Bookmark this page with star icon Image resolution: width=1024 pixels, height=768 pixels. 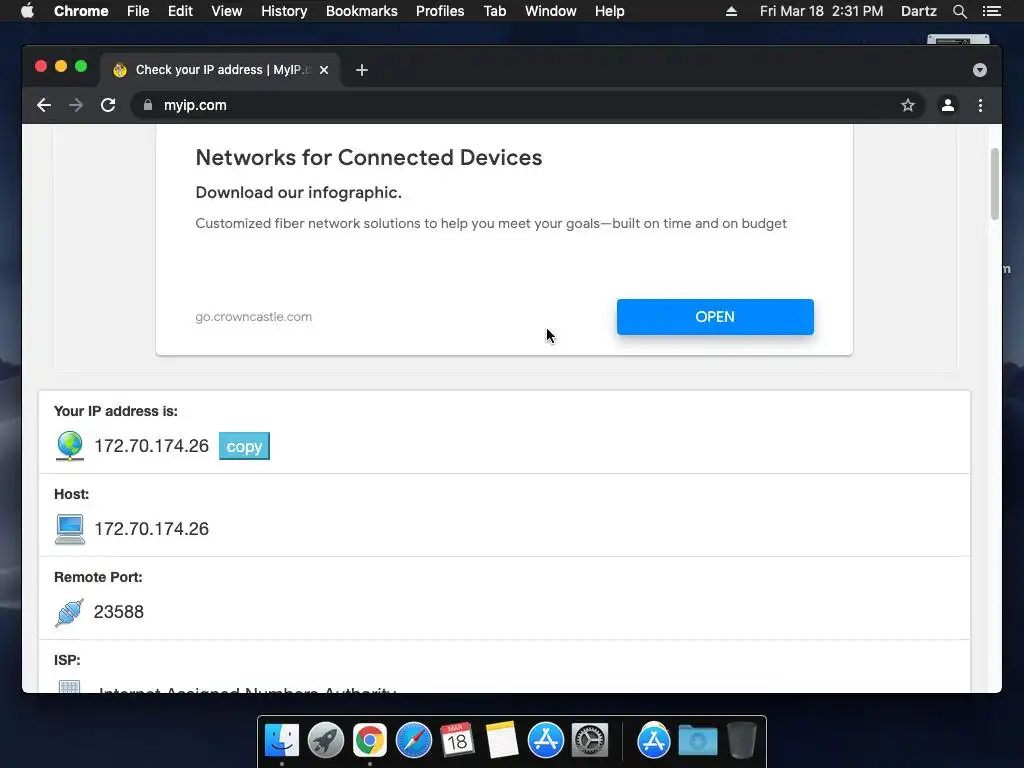tap(908, 105)
